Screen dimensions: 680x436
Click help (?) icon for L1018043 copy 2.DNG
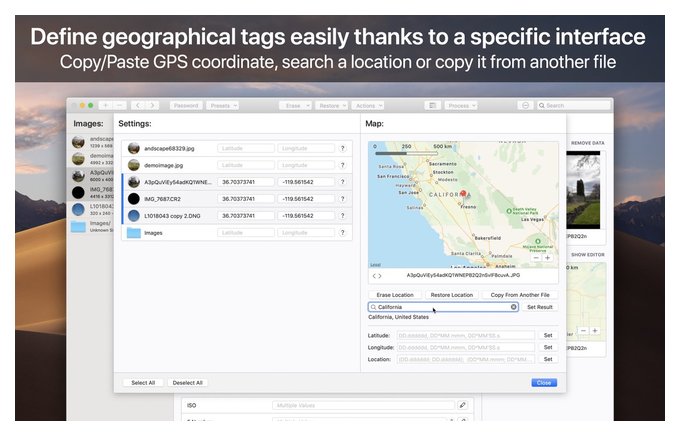[343, 216]
